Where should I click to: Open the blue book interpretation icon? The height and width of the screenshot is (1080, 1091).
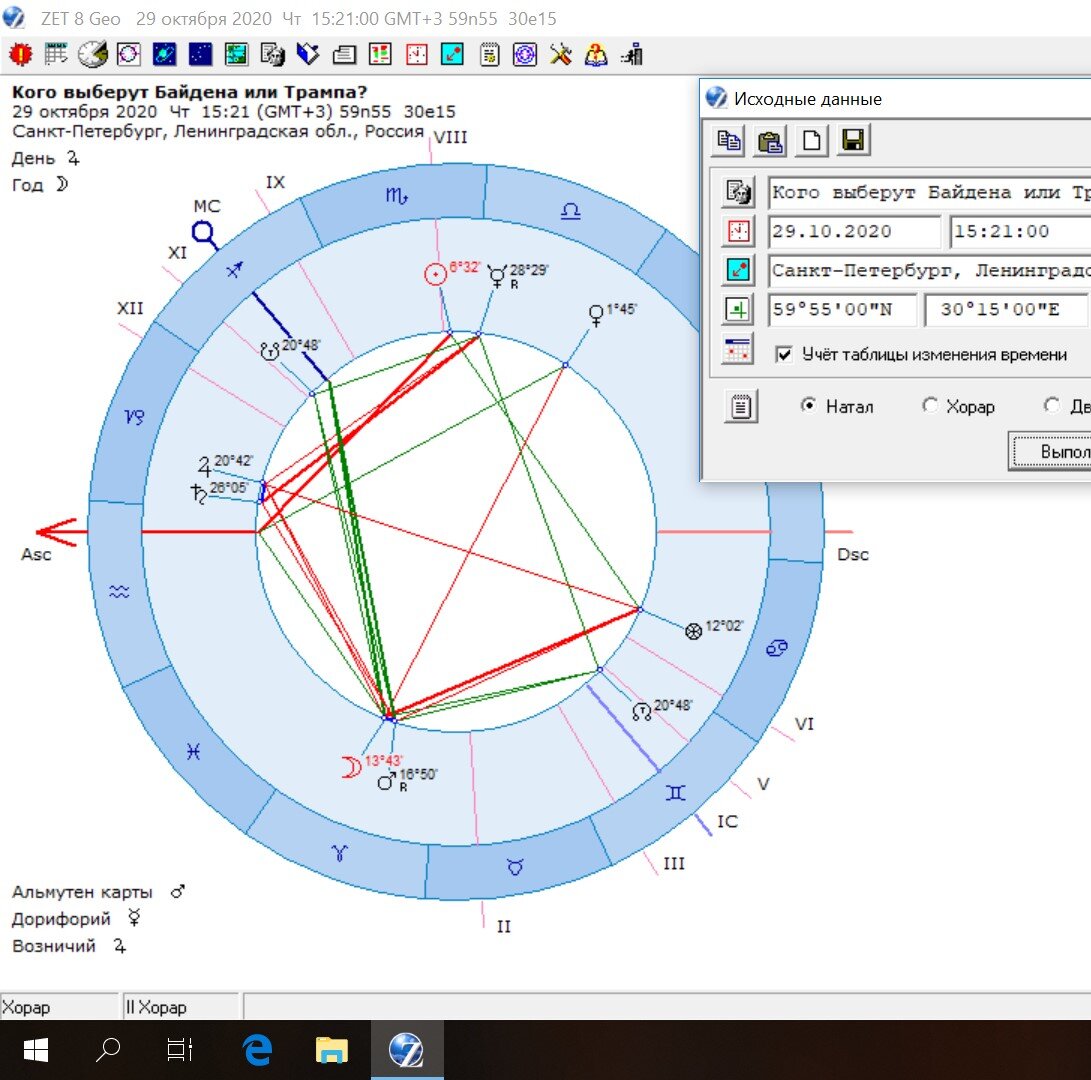coord(308,54)
